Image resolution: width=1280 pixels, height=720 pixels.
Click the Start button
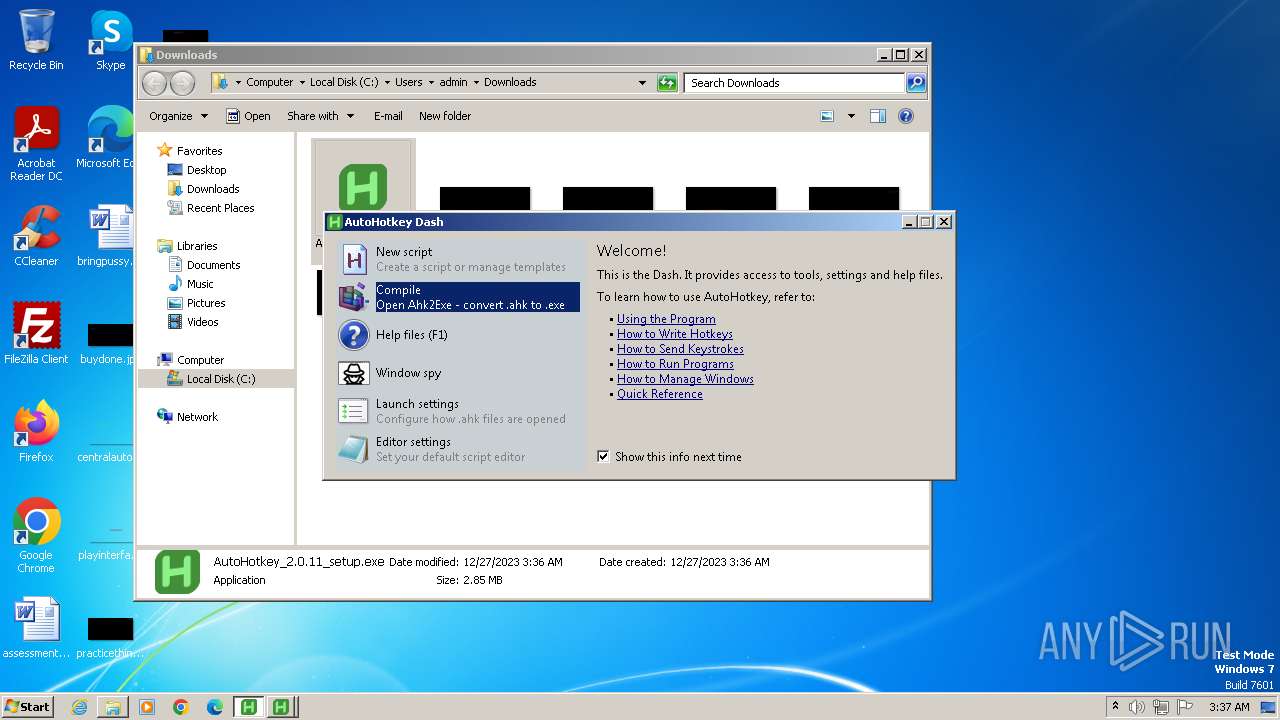(x=28, y=707)
